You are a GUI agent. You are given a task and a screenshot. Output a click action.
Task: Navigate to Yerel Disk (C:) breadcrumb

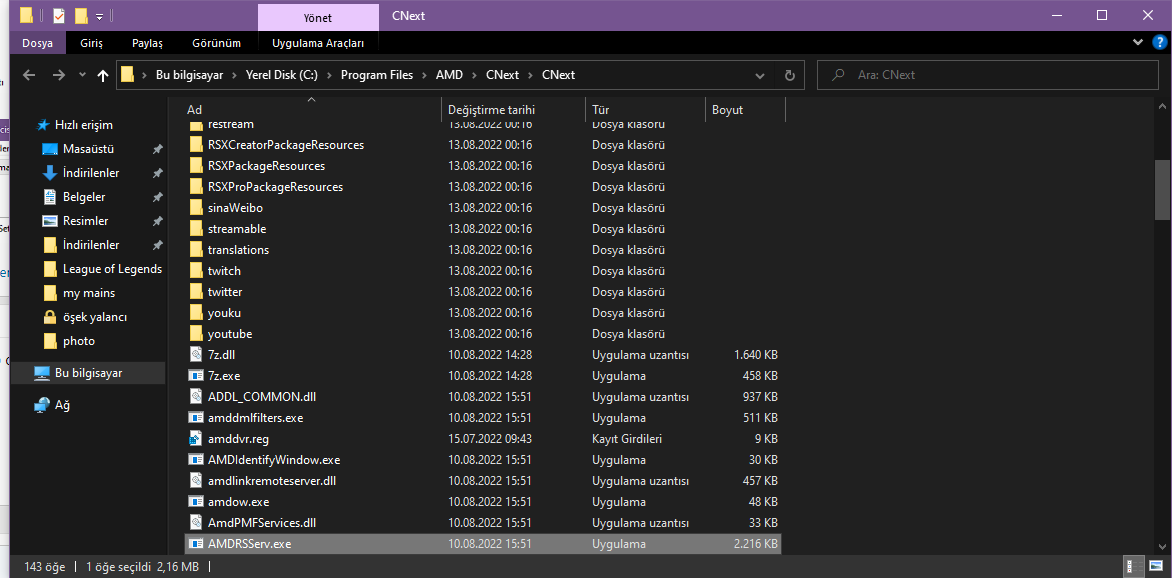281,75
